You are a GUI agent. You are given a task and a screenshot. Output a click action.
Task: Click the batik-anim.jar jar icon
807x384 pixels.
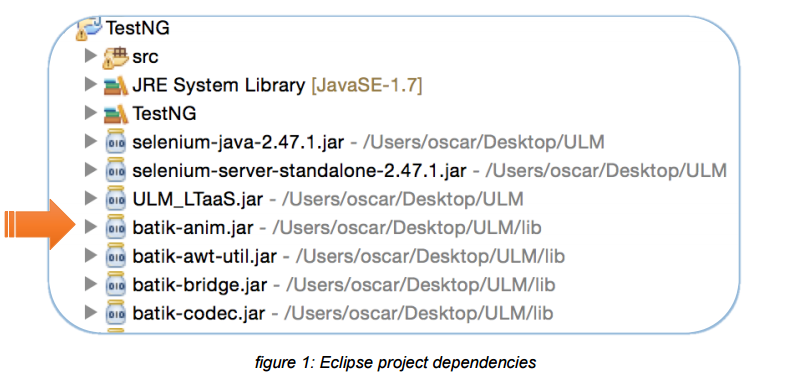[115, 226]
